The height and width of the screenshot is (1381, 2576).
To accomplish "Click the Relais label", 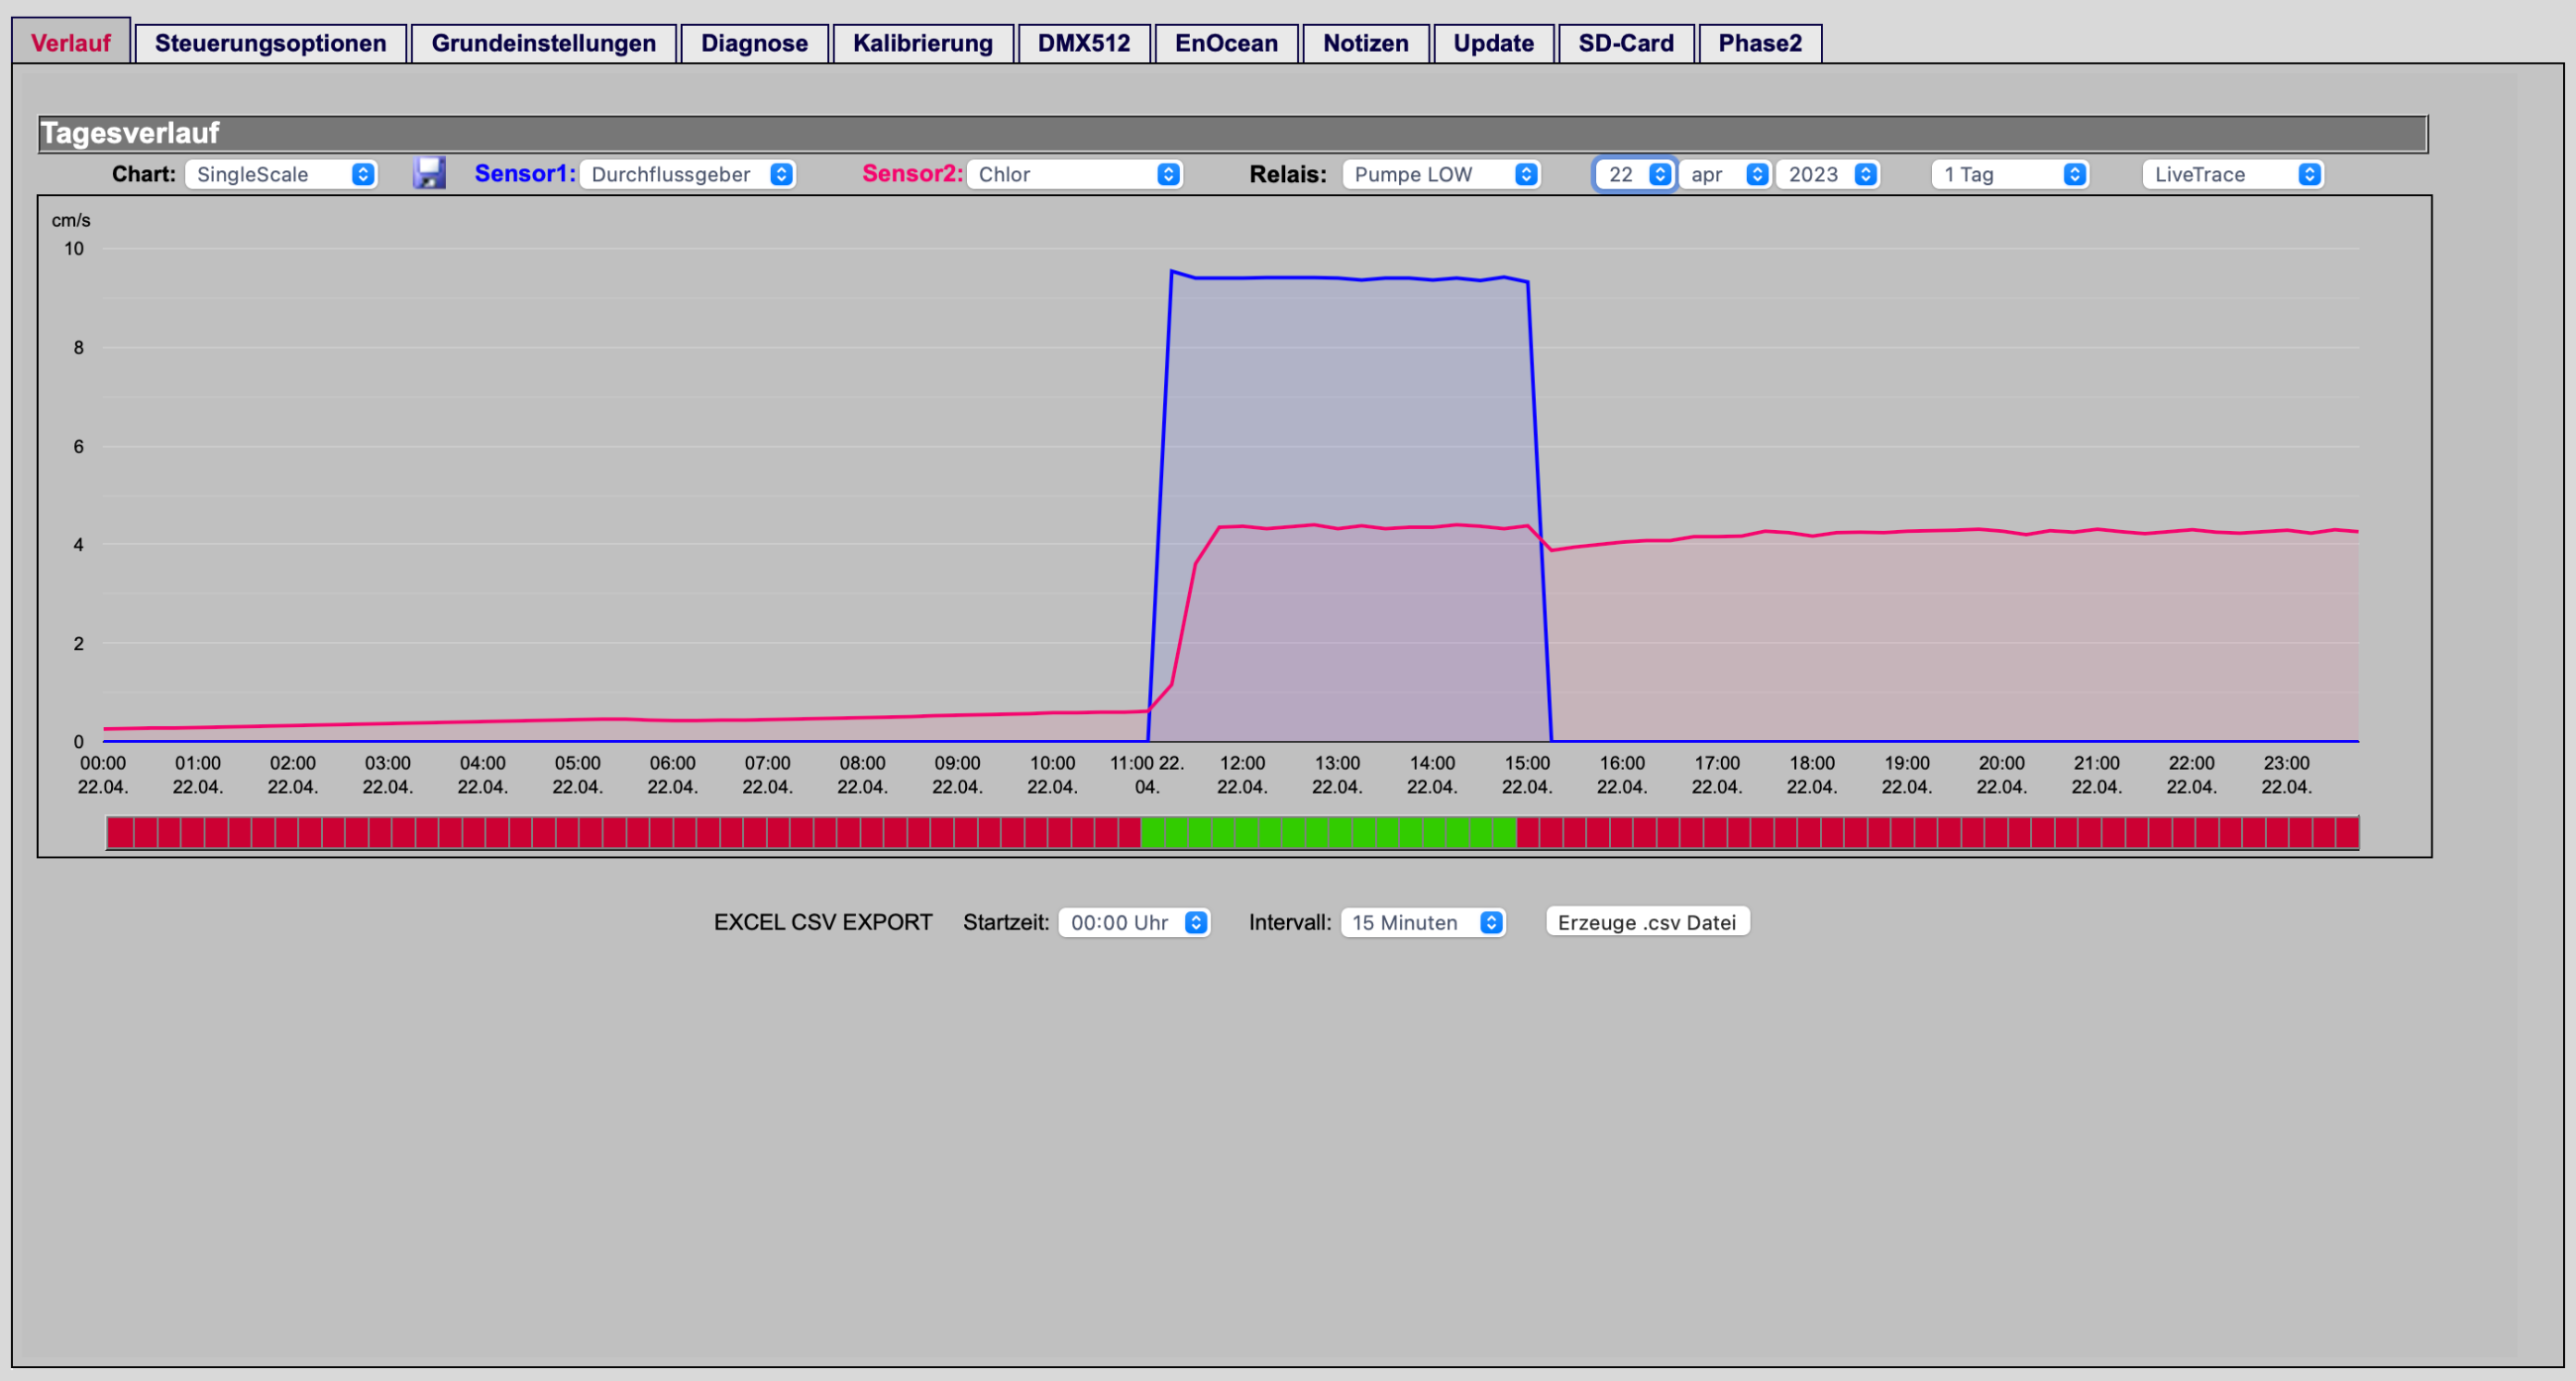I will point(1288,174).
